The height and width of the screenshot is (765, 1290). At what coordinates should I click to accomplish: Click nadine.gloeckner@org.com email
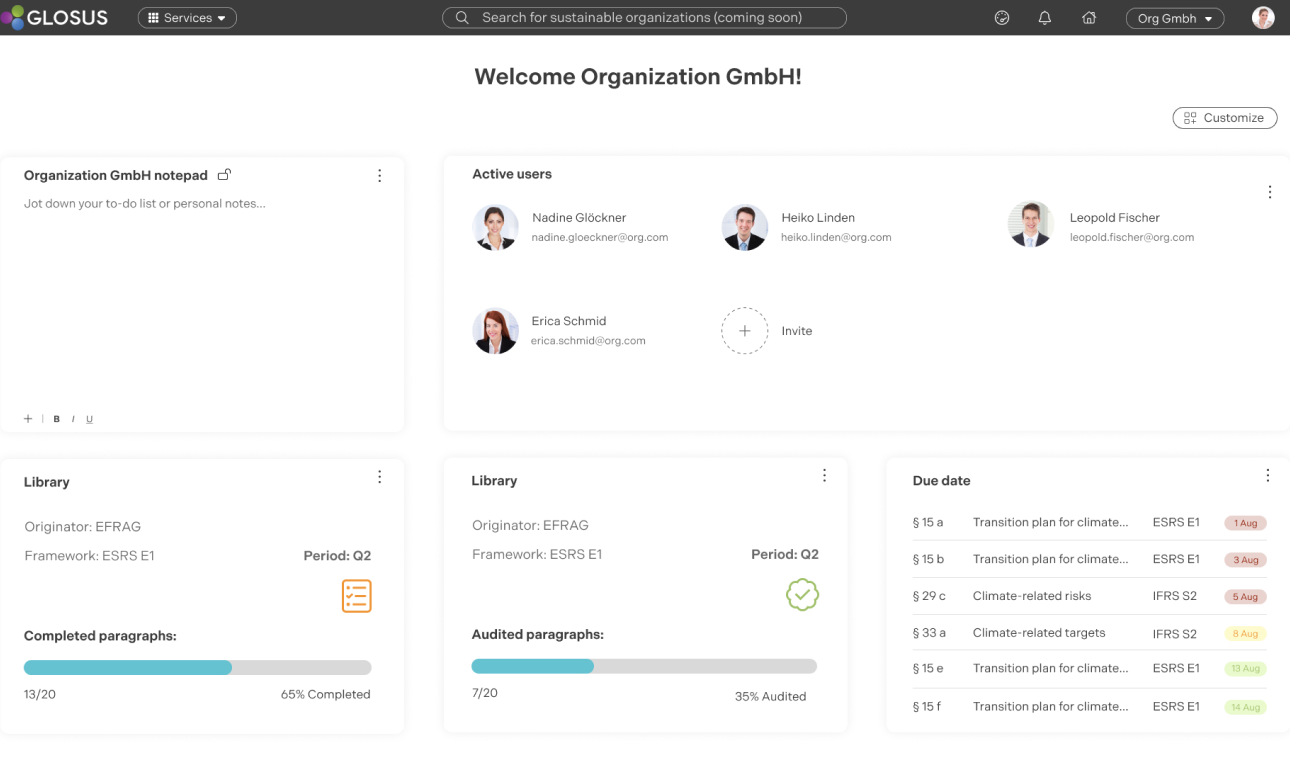pyautogui.click(x=600, y=238)
